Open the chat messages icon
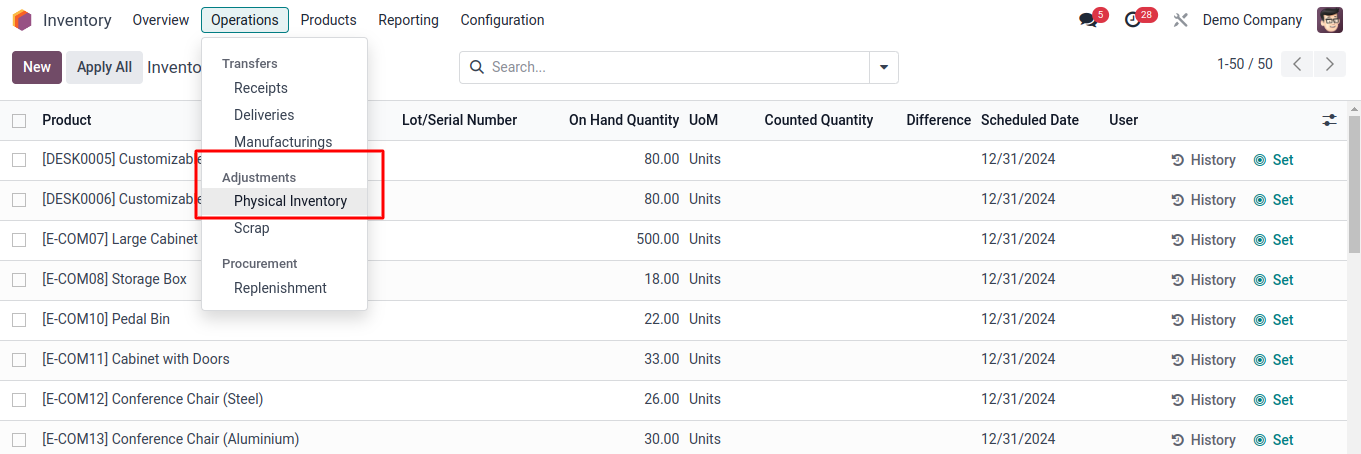 click(1088, 20)
